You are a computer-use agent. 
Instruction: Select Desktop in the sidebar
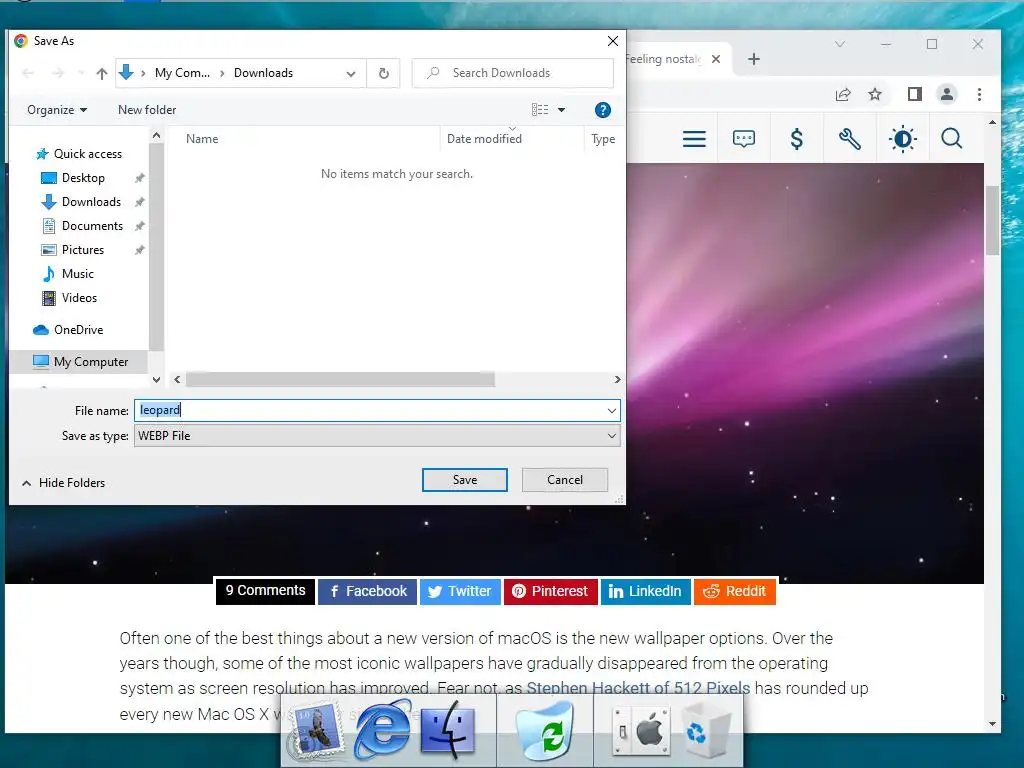tap(73, 178)
